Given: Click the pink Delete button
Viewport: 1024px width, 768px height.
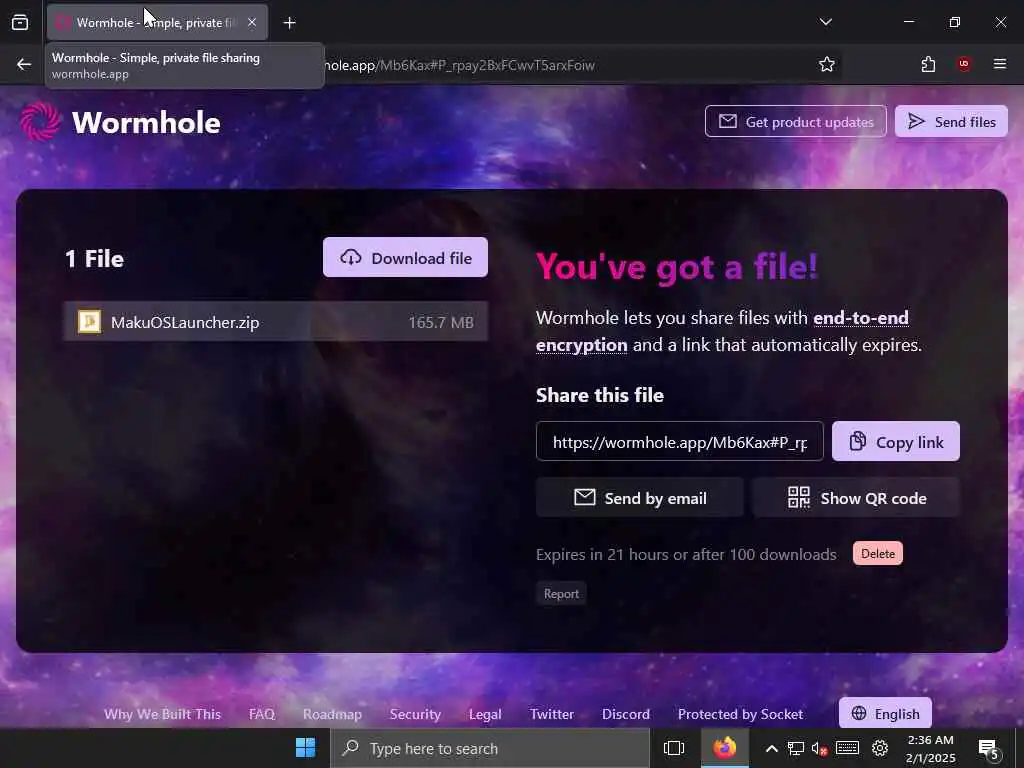Looking at the screenshot, I should 878,553.
